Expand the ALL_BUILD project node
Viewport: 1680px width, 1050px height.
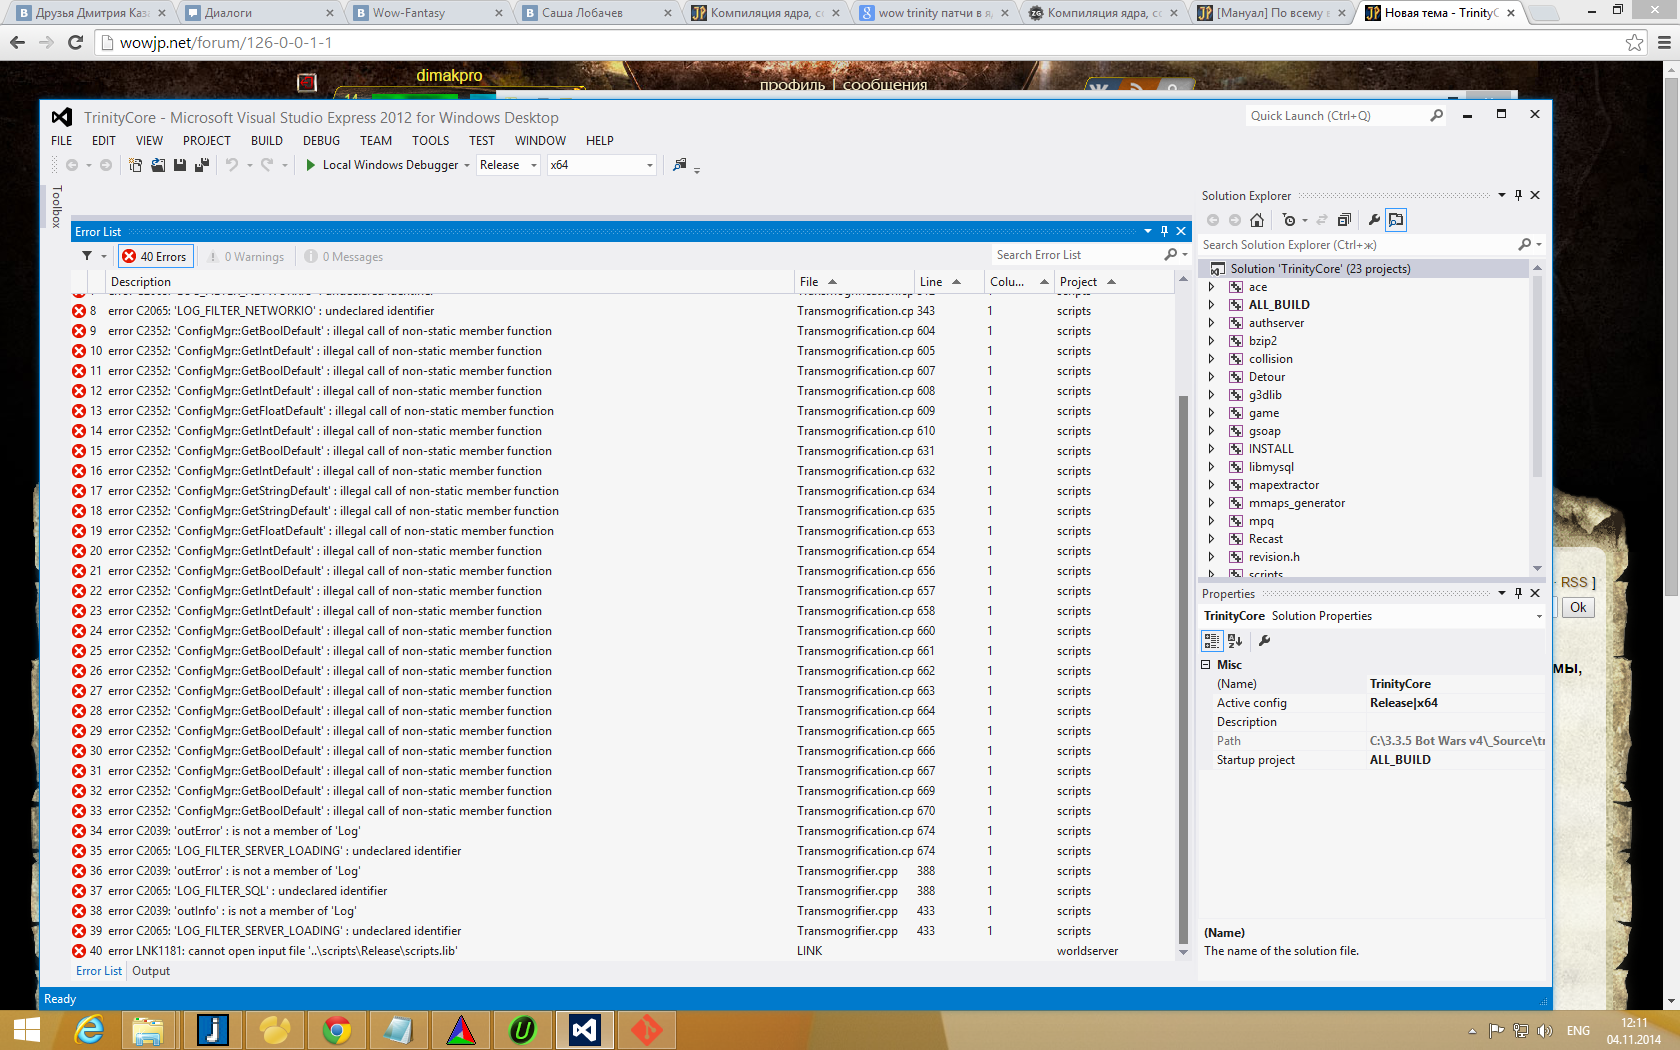click(x=1211, y=305)
